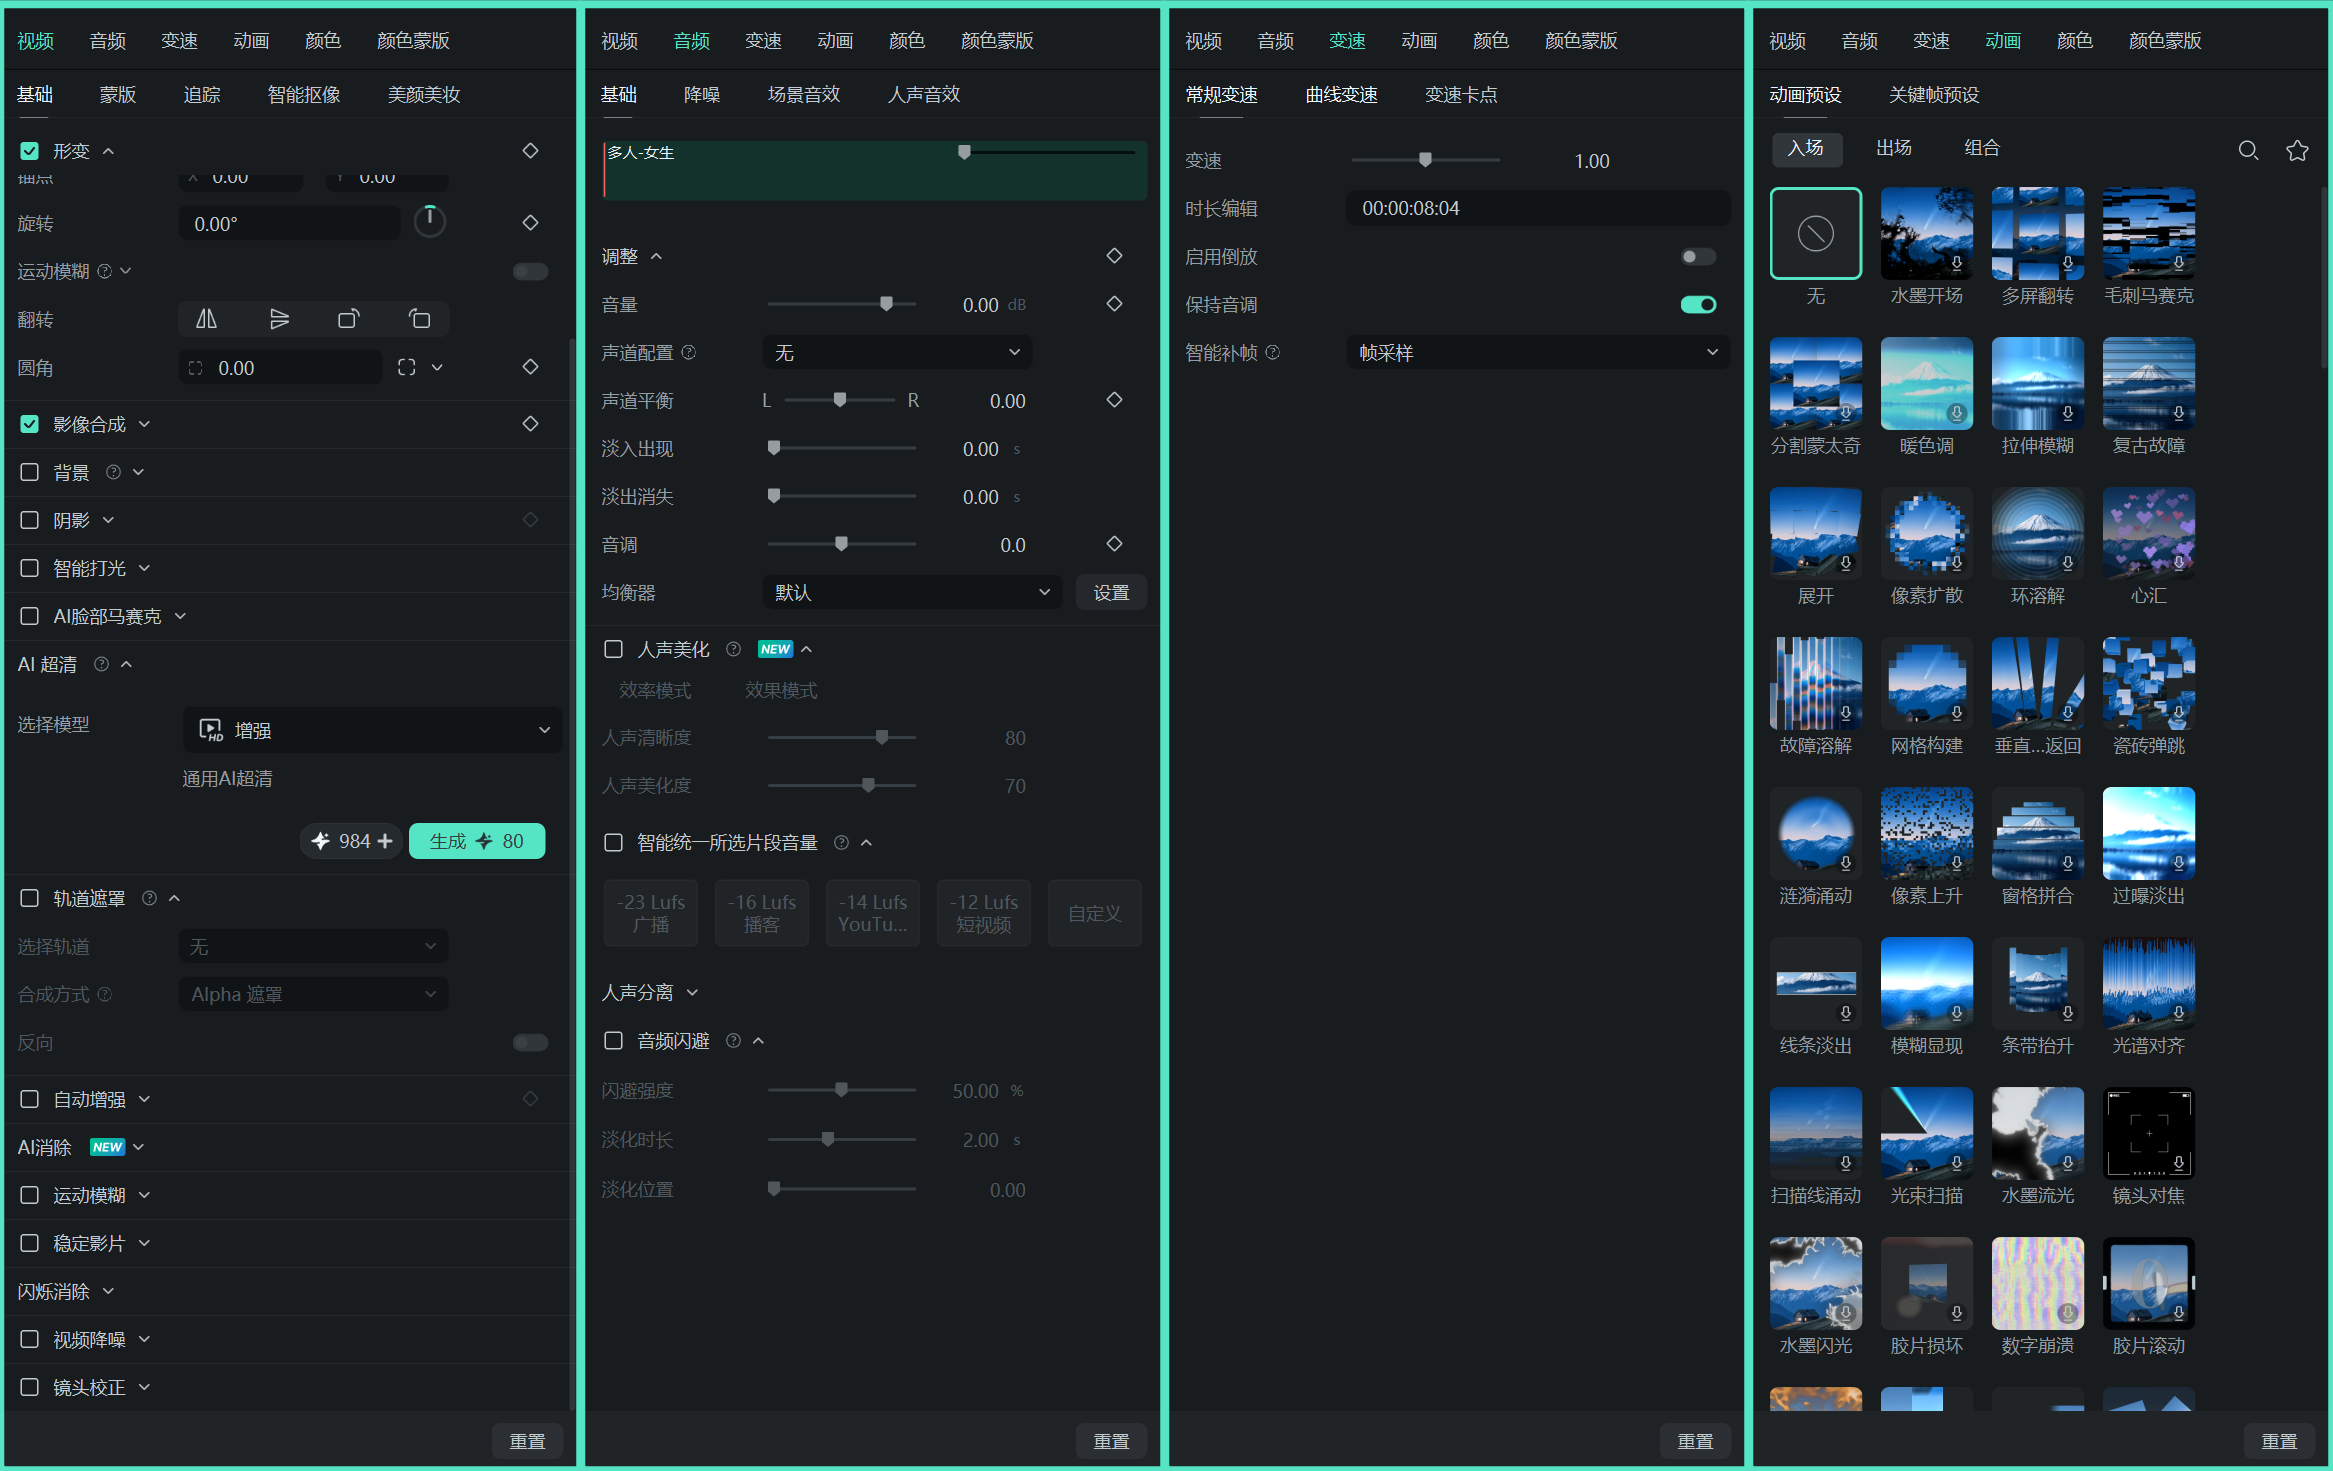Turn off the 保持音调 switch

point(1698,304)
